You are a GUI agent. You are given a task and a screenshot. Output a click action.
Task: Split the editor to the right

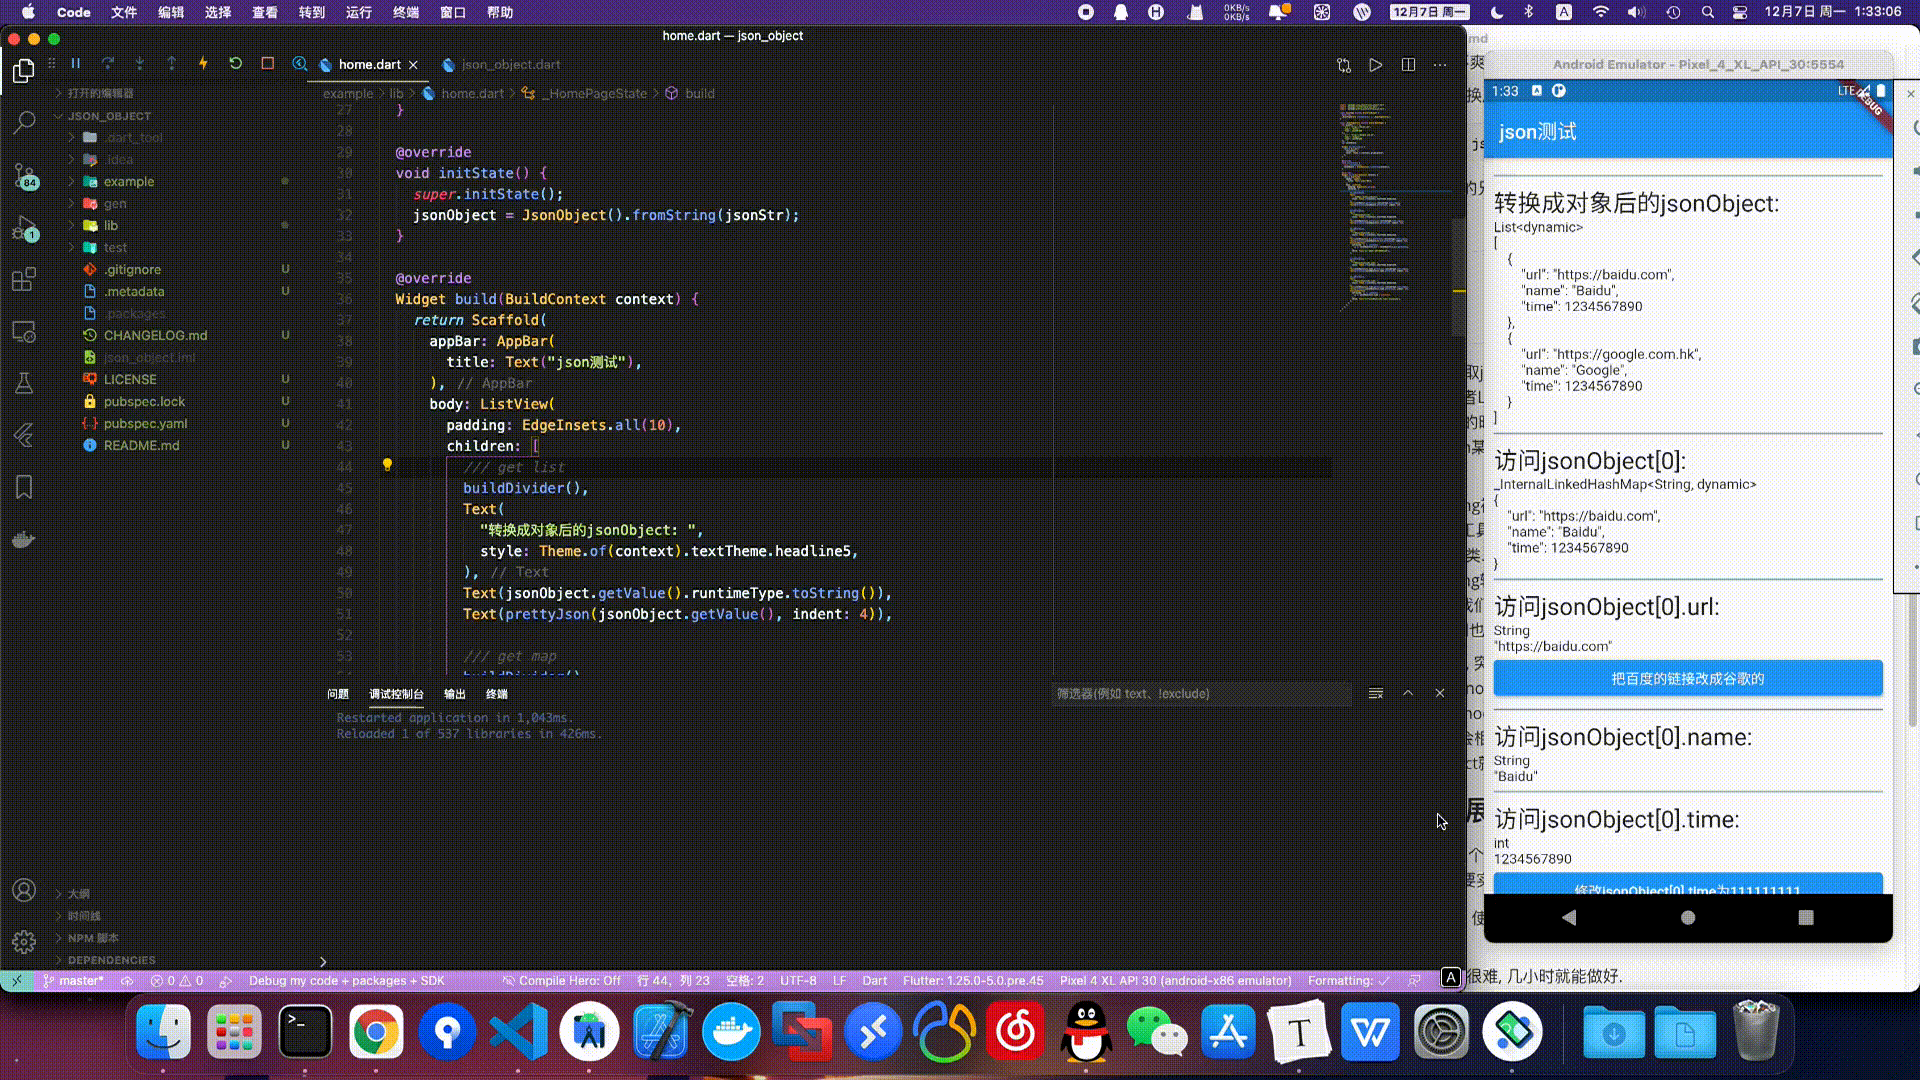click(1408, 65)
